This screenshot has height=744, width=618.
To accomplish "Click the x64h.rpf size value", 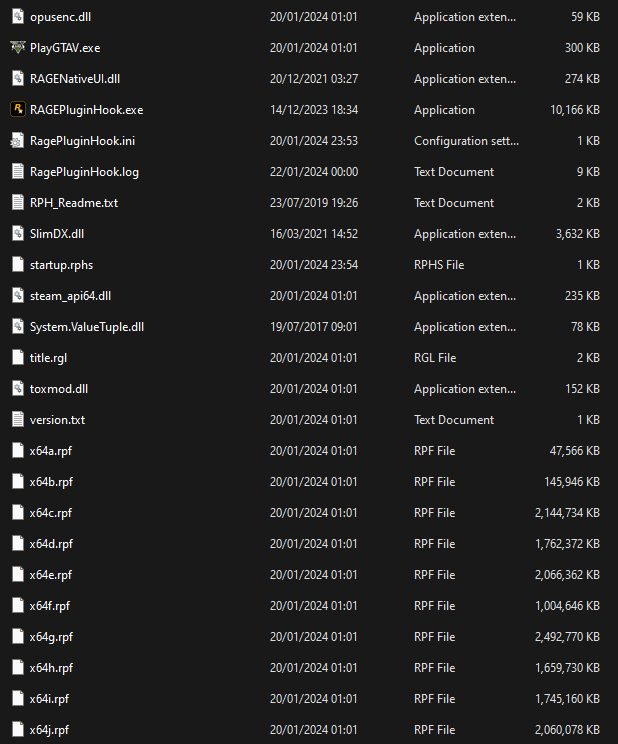I will (x=567, y=668).
